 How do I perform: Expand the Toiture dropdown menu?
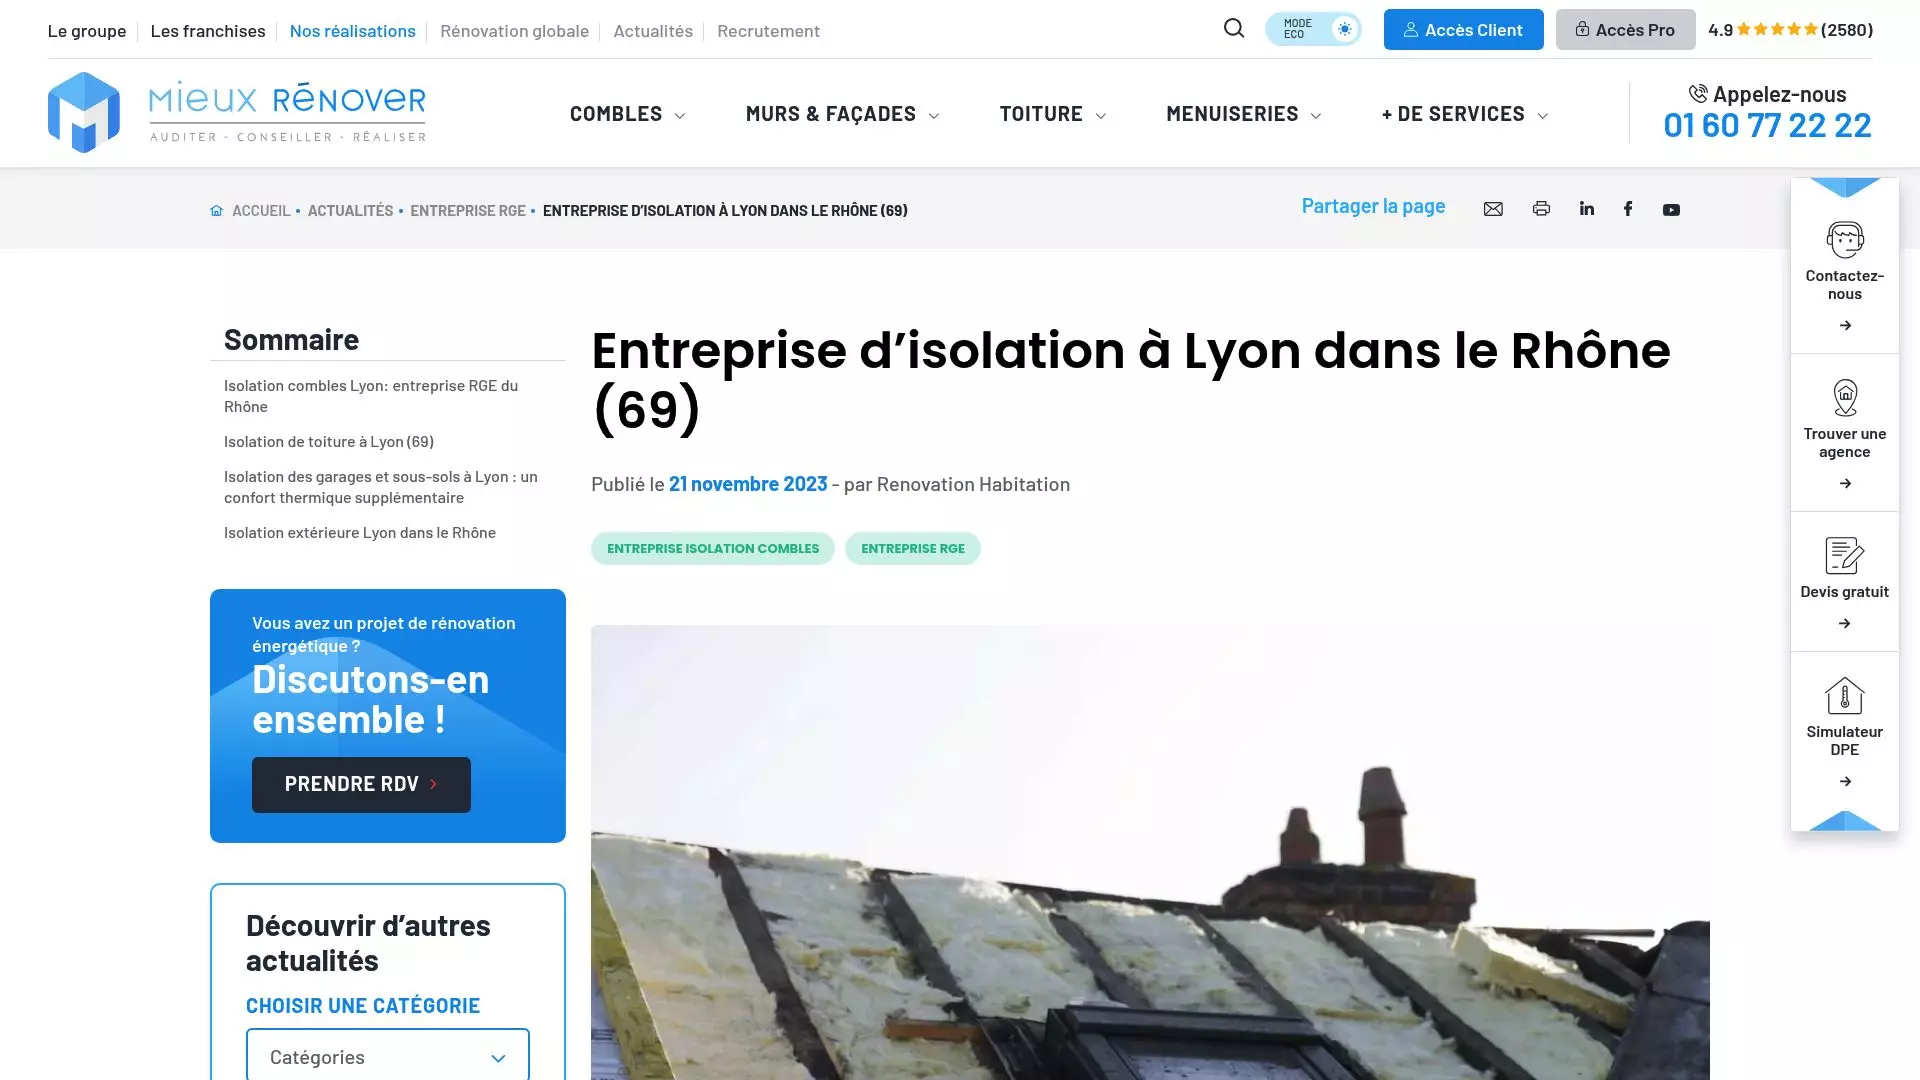1053,114
